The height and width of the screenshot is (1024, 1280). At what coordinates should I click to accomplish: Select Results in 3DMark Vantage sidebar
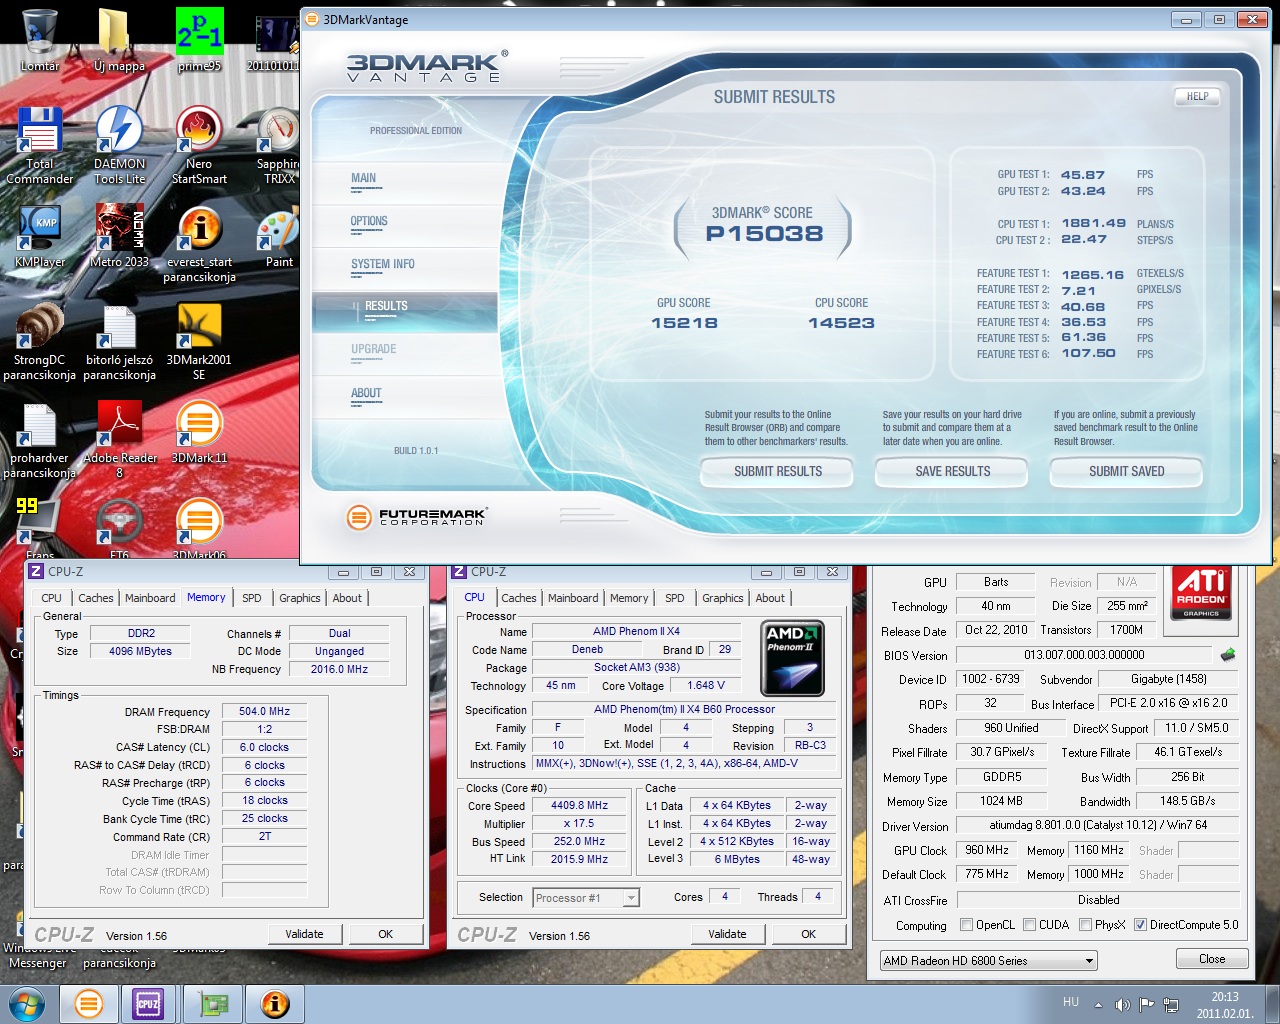[x=386, y=307]
